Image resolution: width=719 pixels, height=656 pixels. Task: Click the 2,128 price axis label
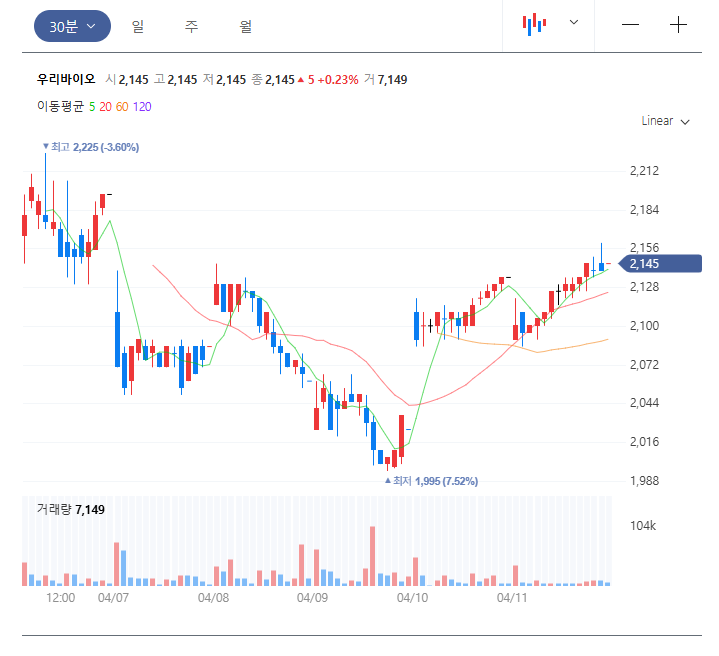coord(644,287)
